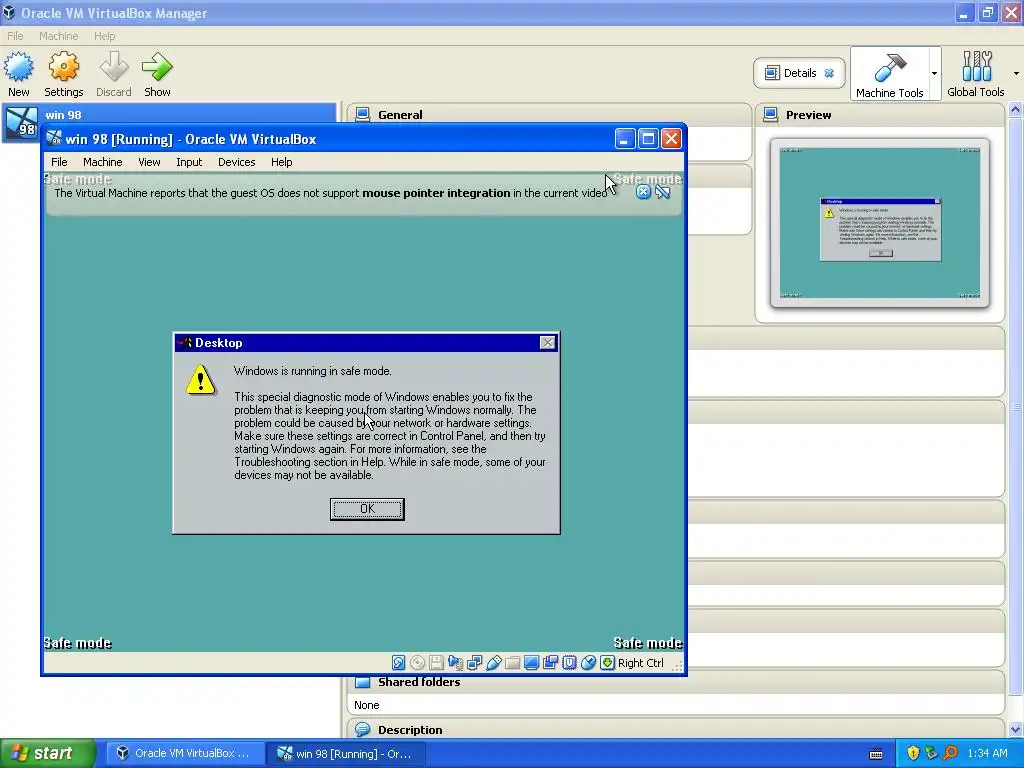Image resolution: width=1024 pixels, height=768 pixels.
Task: Click the Windows start button
Action: point(47,753)
